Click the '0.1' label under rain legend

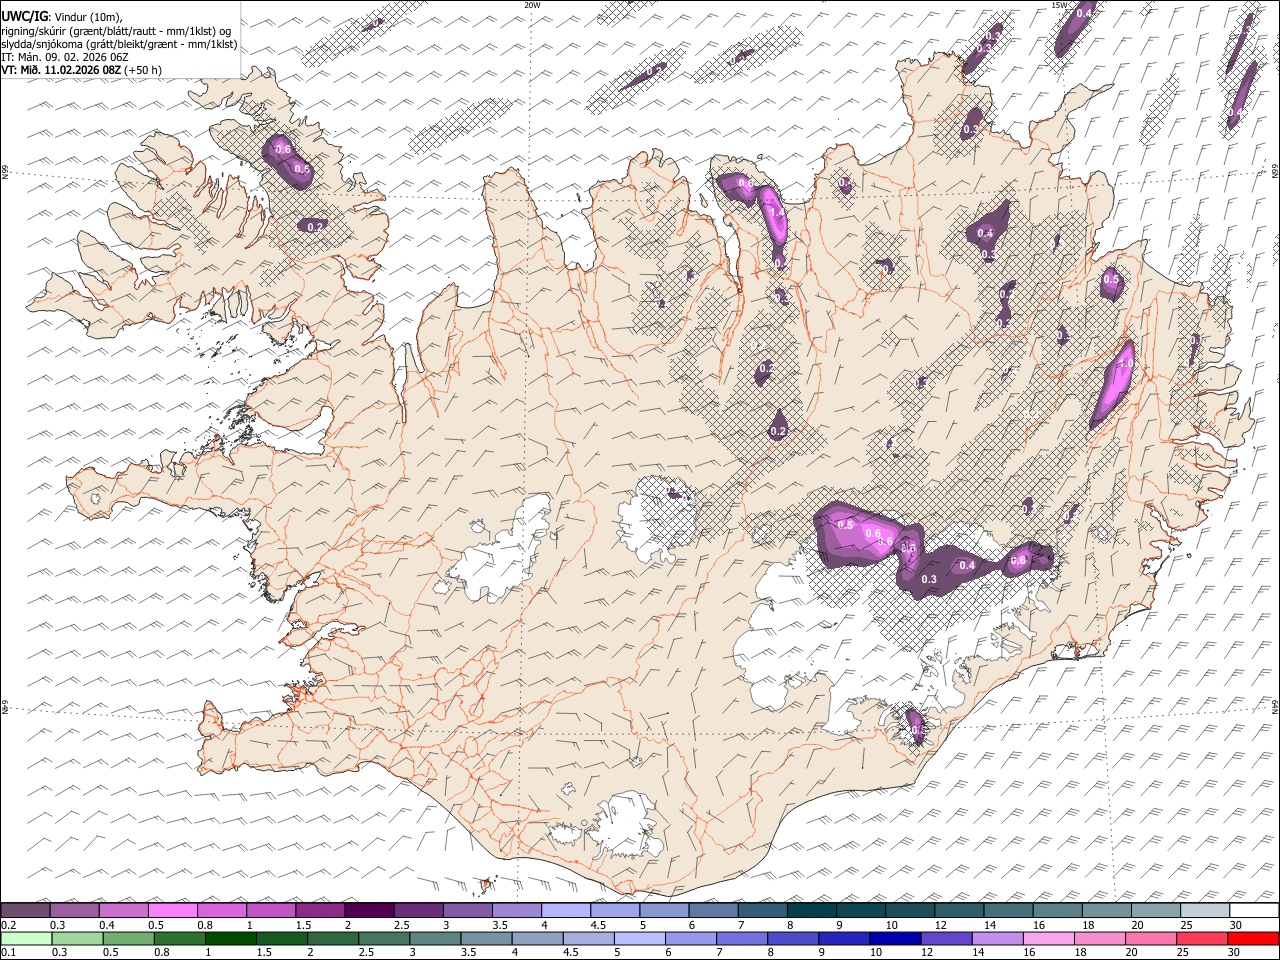(7, 953)
